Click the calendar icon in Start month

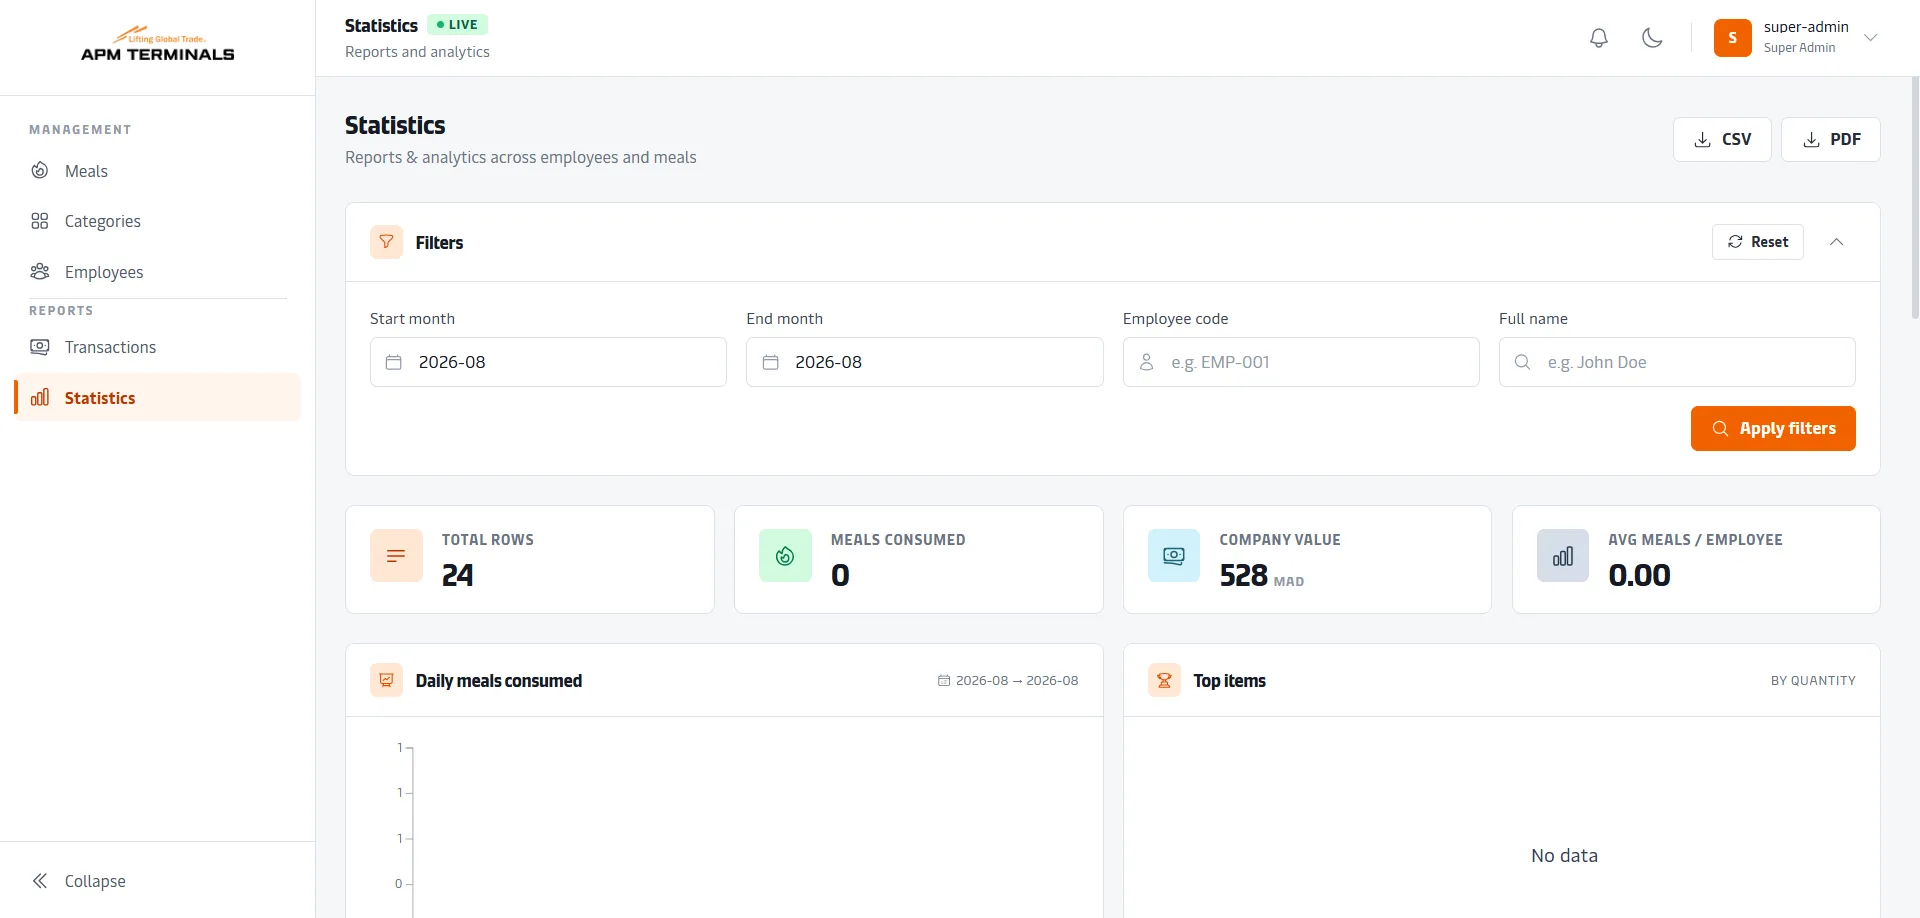pyautogui.click(x=394, y=362)
